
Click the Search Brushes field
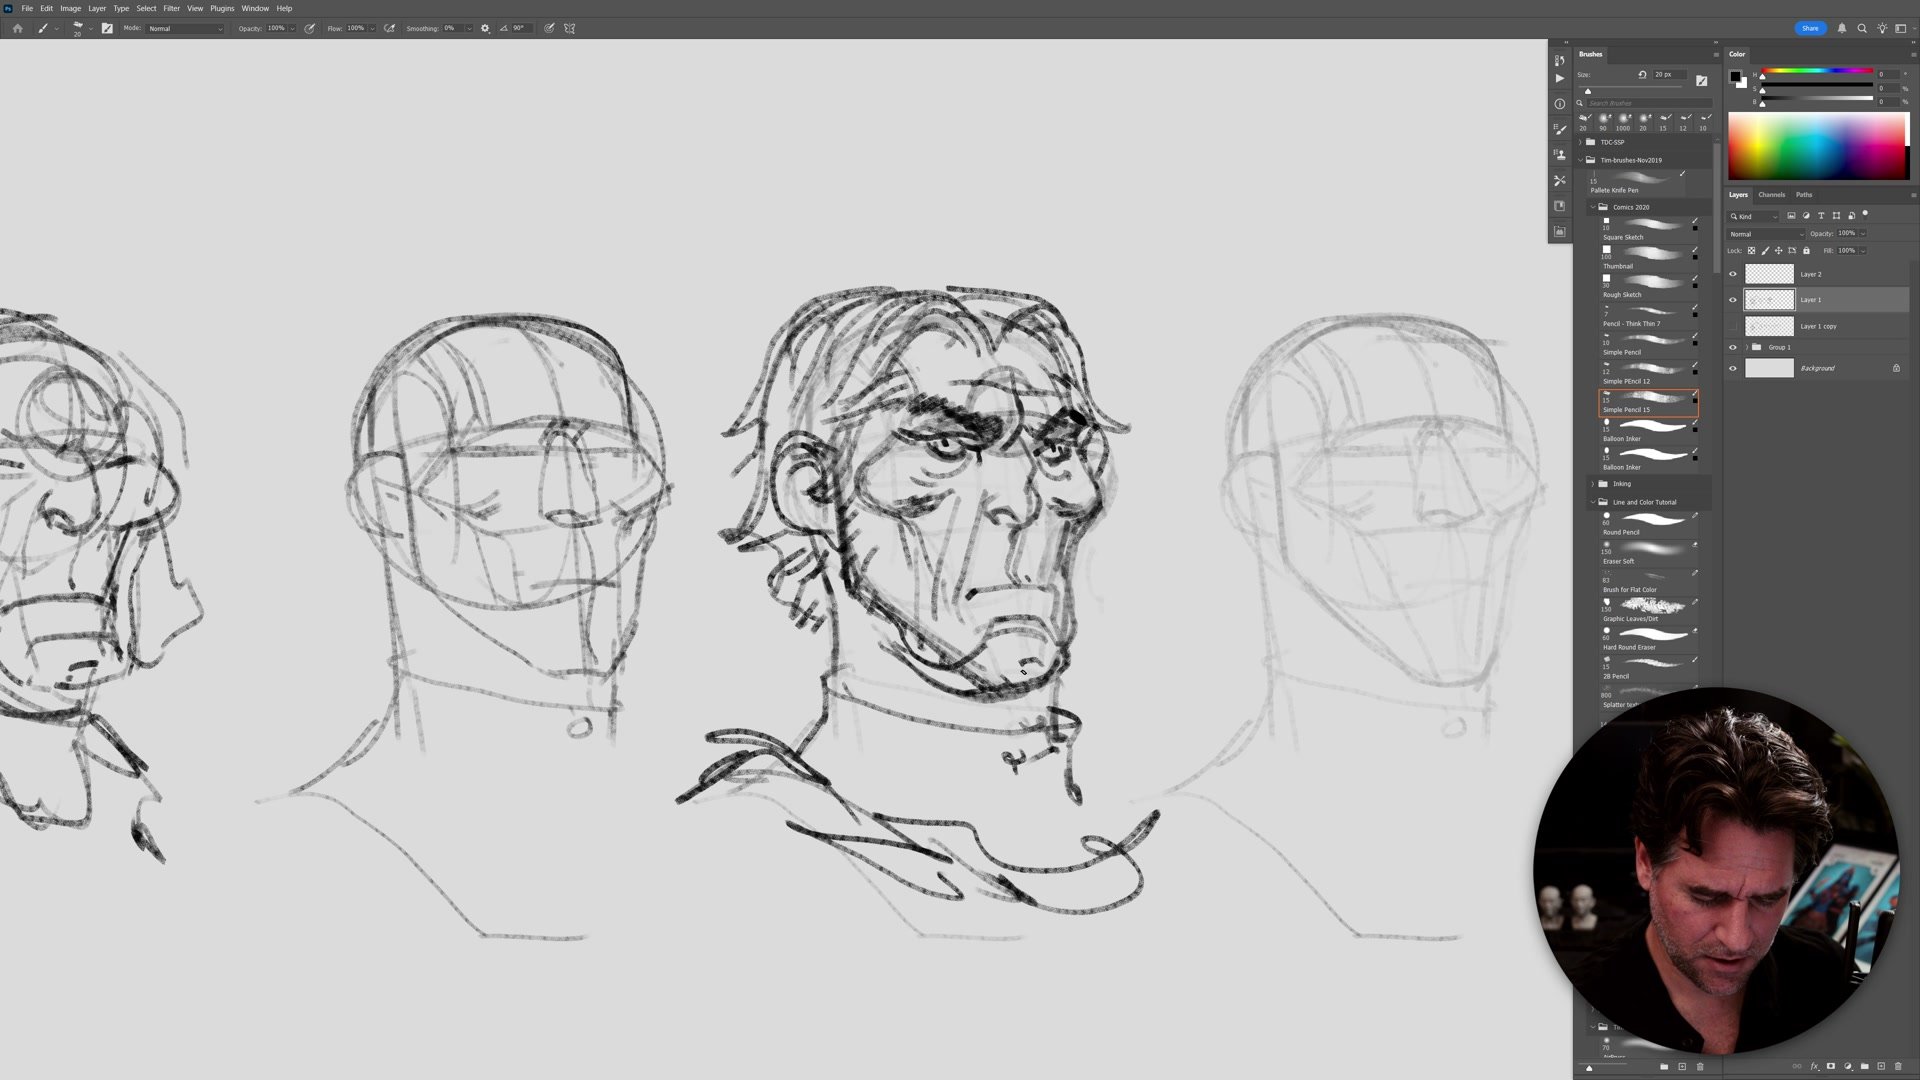click(x=1648, y=103)
